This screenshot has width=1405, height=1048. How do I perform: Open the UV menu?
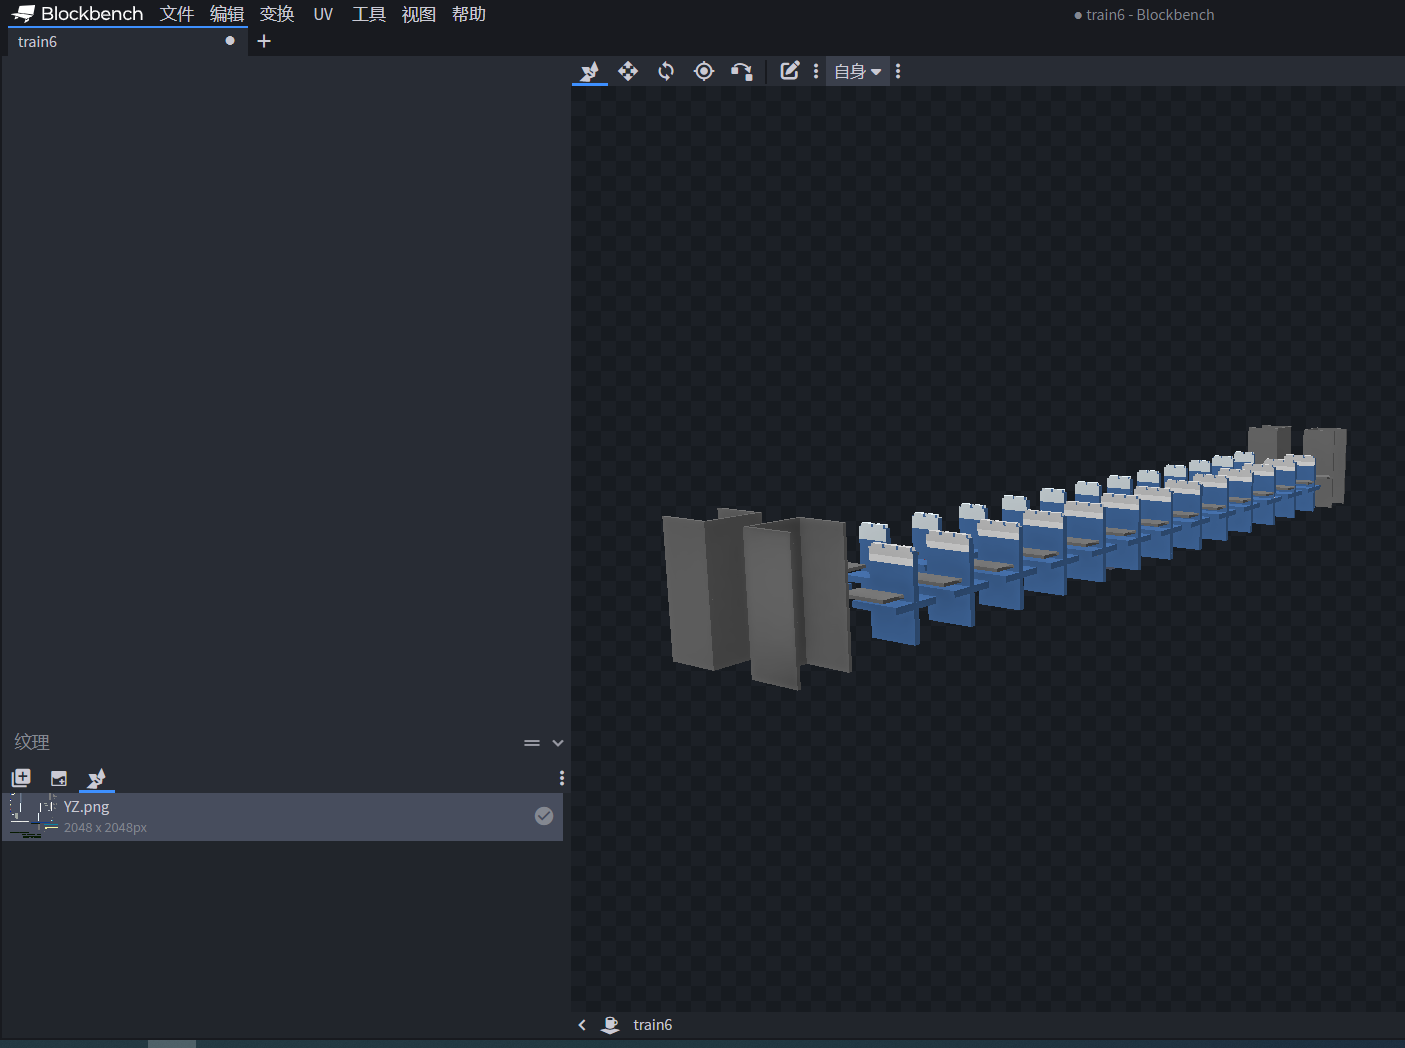tap(323, 14)
